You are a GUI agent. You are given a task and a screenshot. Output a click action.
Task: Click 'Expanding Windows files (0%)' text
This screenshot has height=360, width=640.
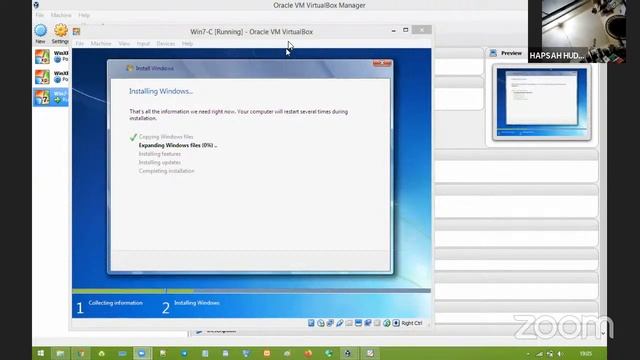[x=178, y=145]
